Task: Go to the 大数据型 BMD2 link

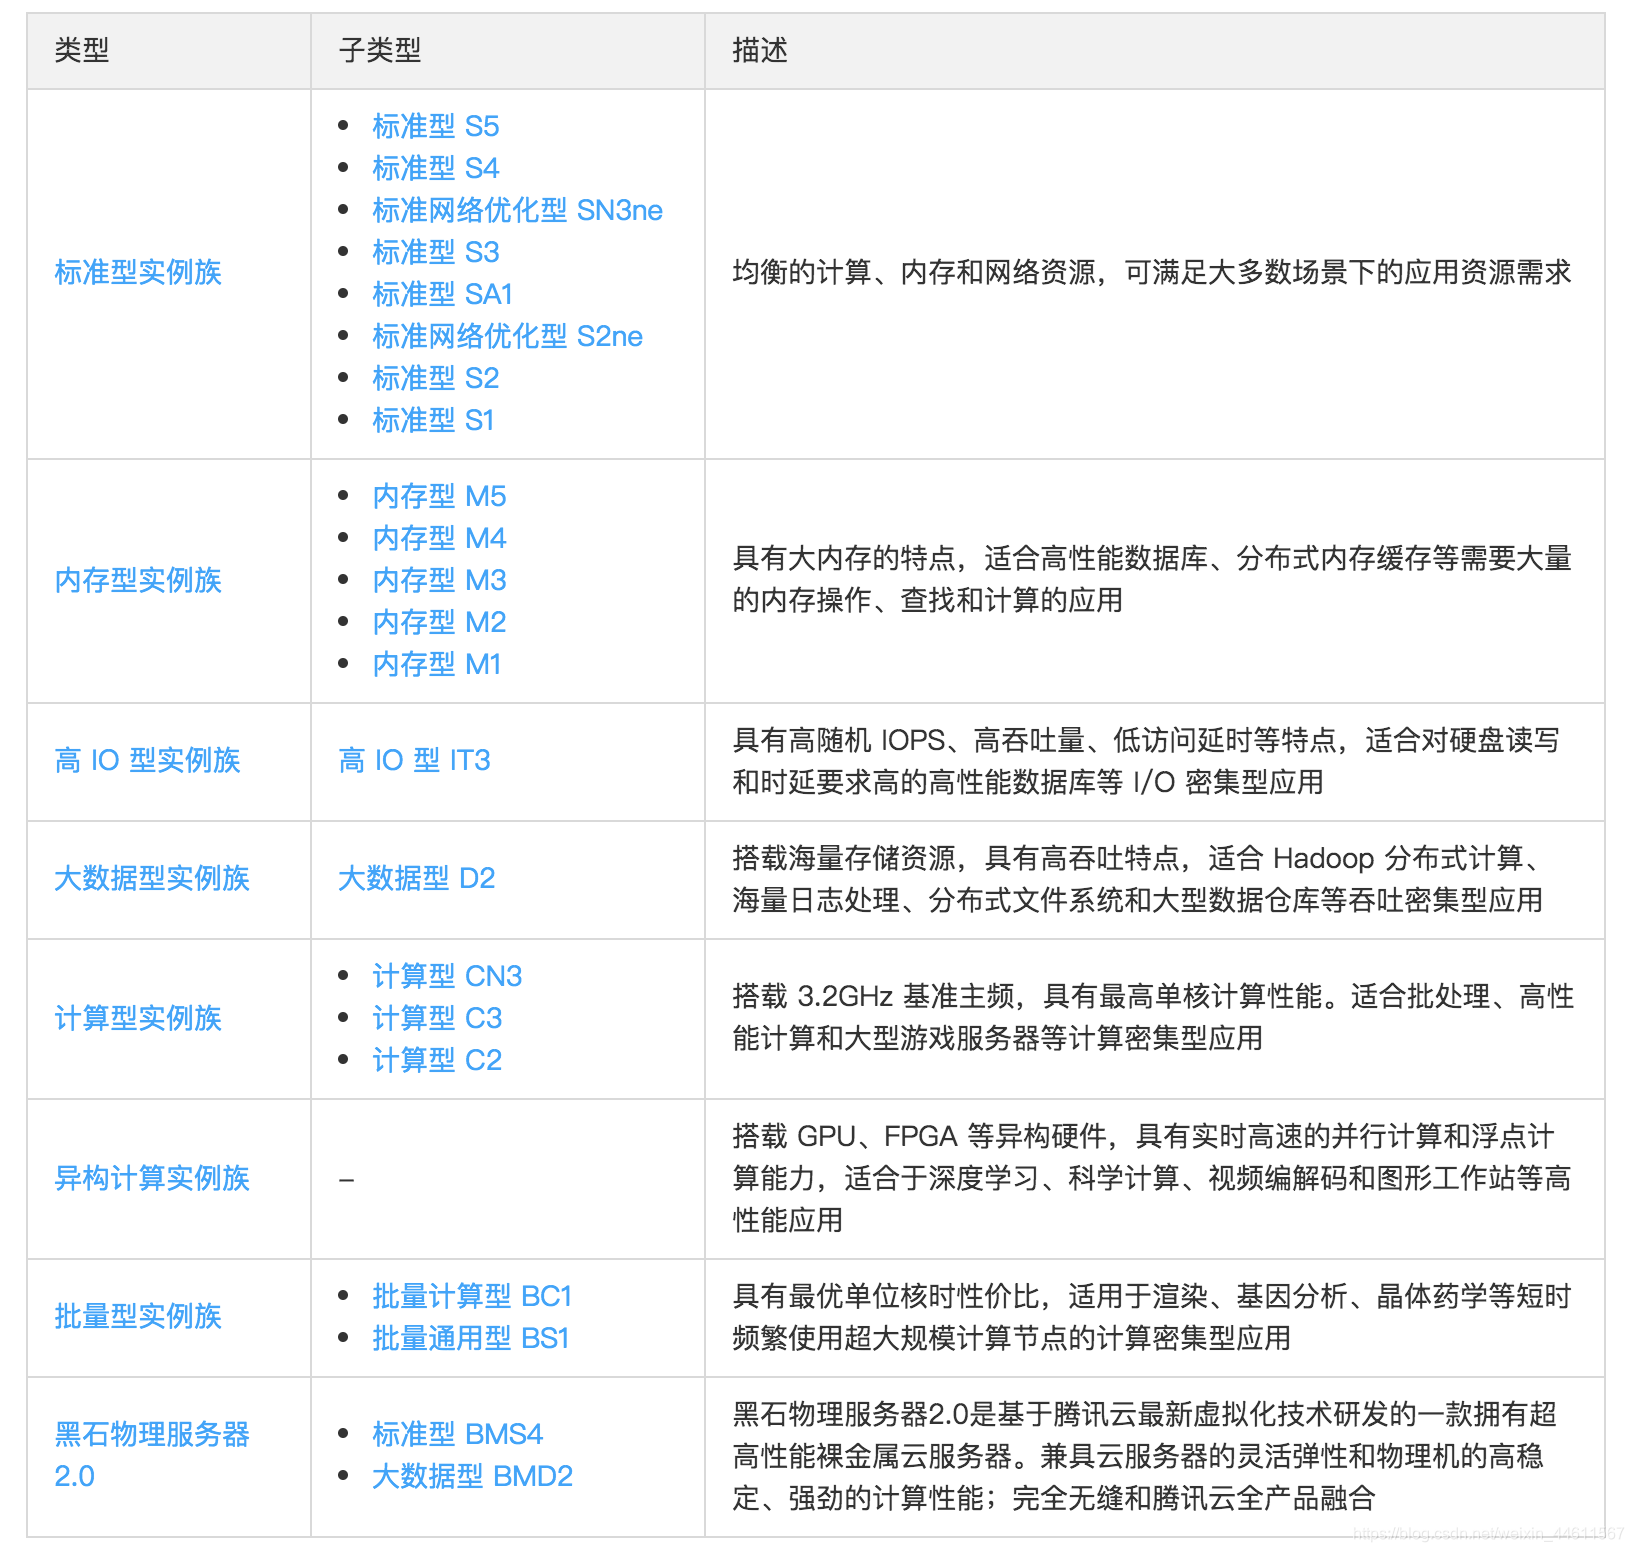Action: [x=472, y=1476]
